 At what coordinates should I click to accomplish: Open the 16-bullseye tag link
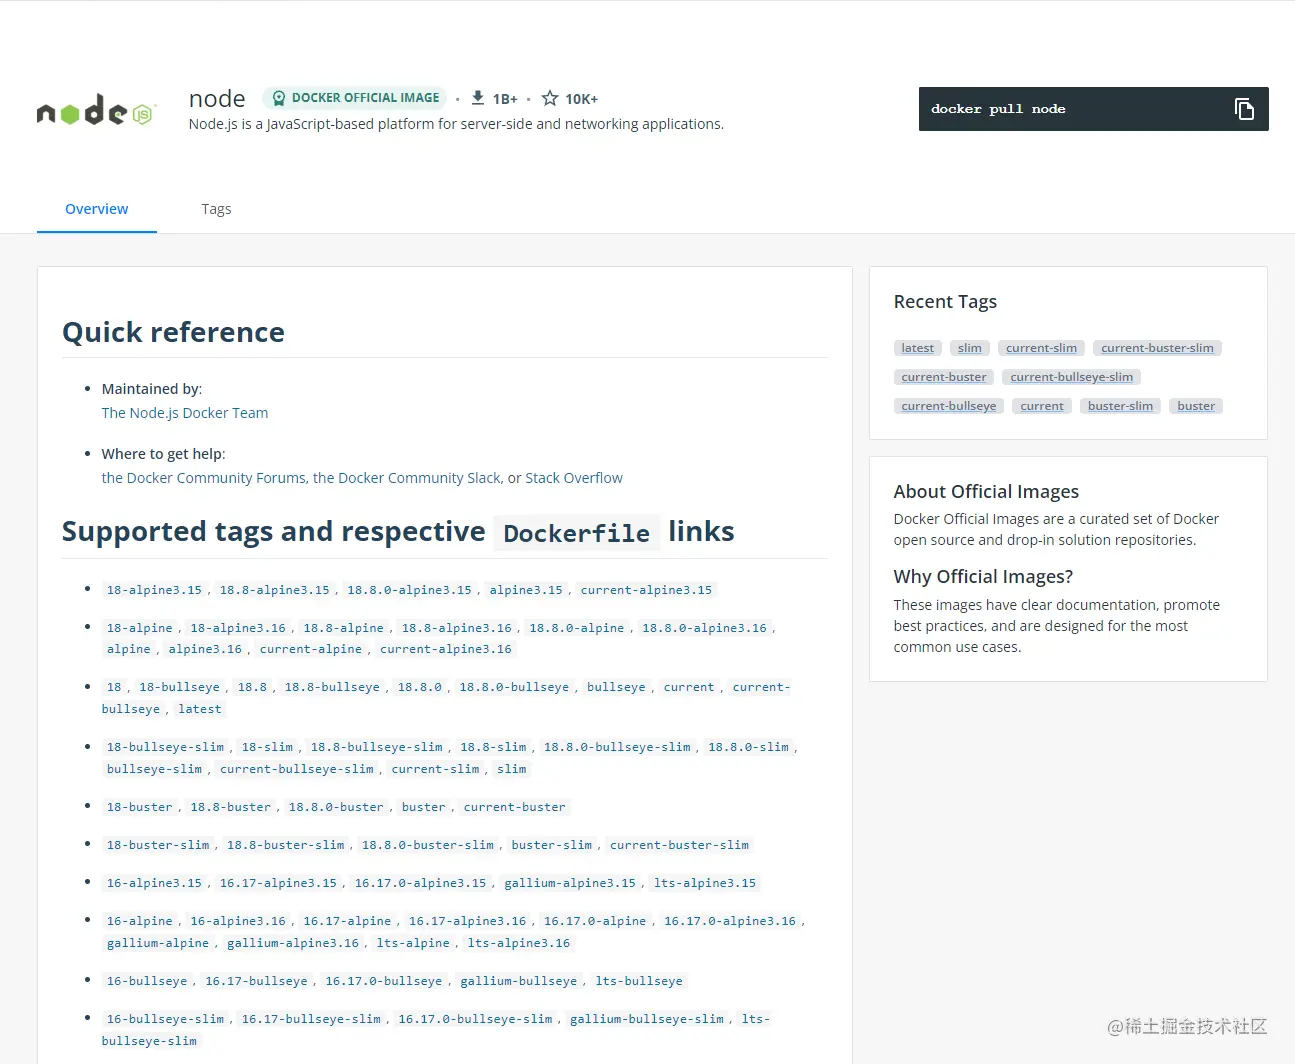[147, 981]
